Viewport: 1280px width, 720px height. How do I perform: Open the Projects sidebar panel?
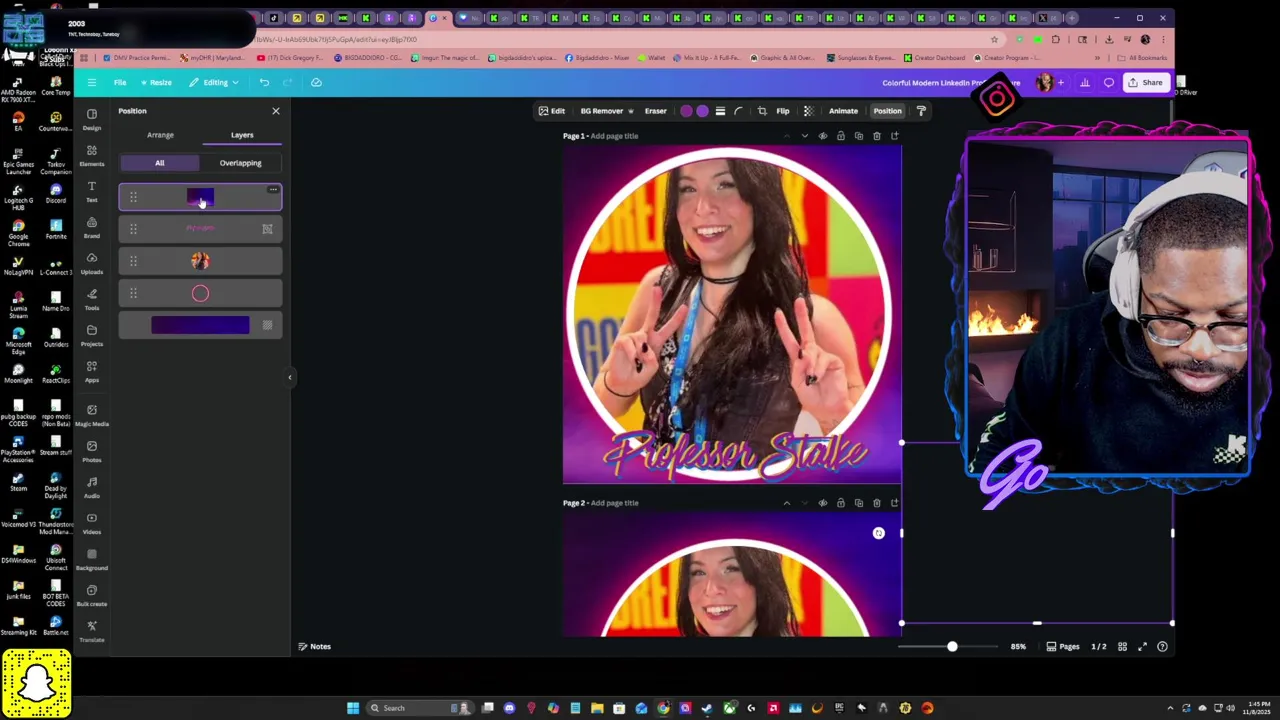click(x=92, y=335)
